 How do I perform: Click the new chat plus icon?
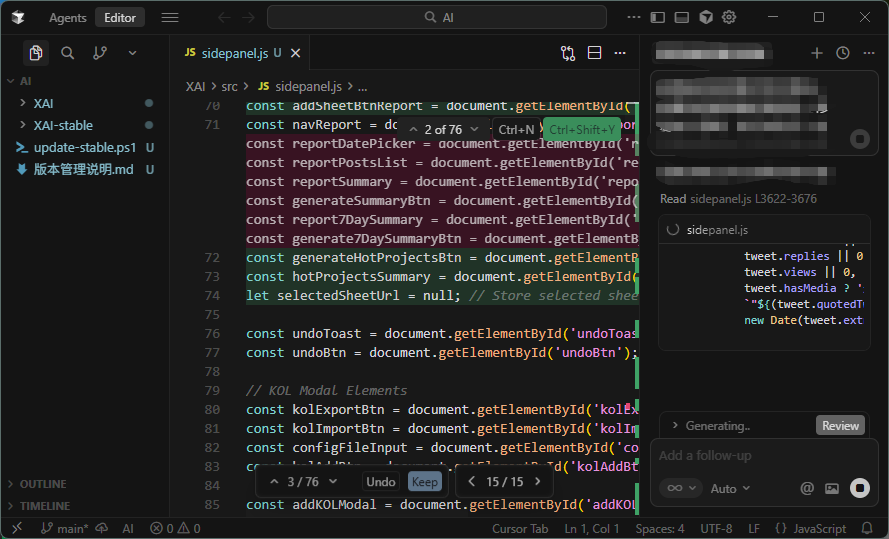point(817,53)
